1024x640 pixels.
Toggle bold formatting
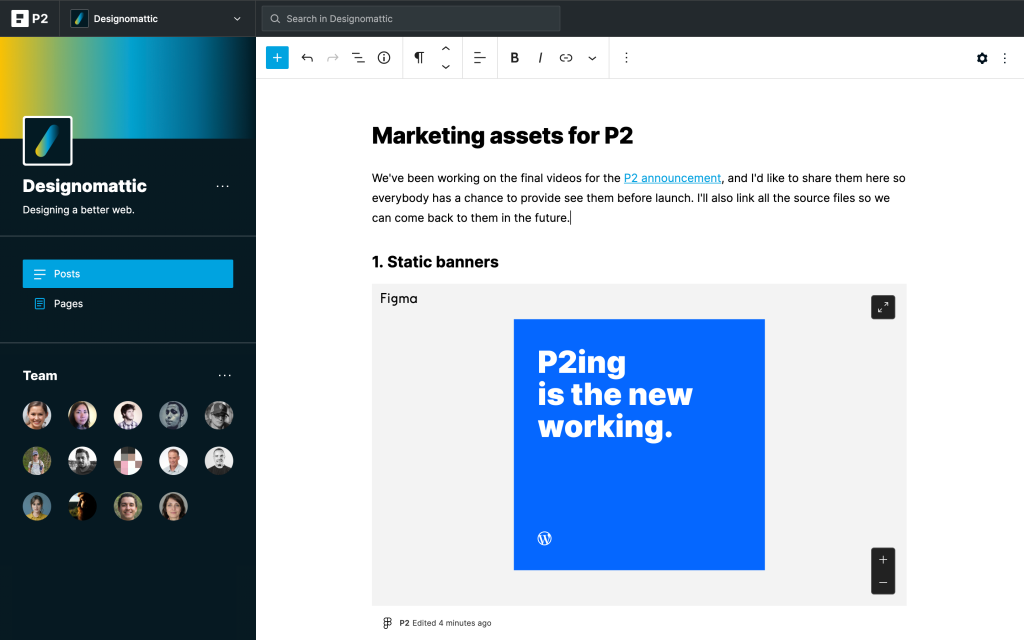click(x=515, y=57)
